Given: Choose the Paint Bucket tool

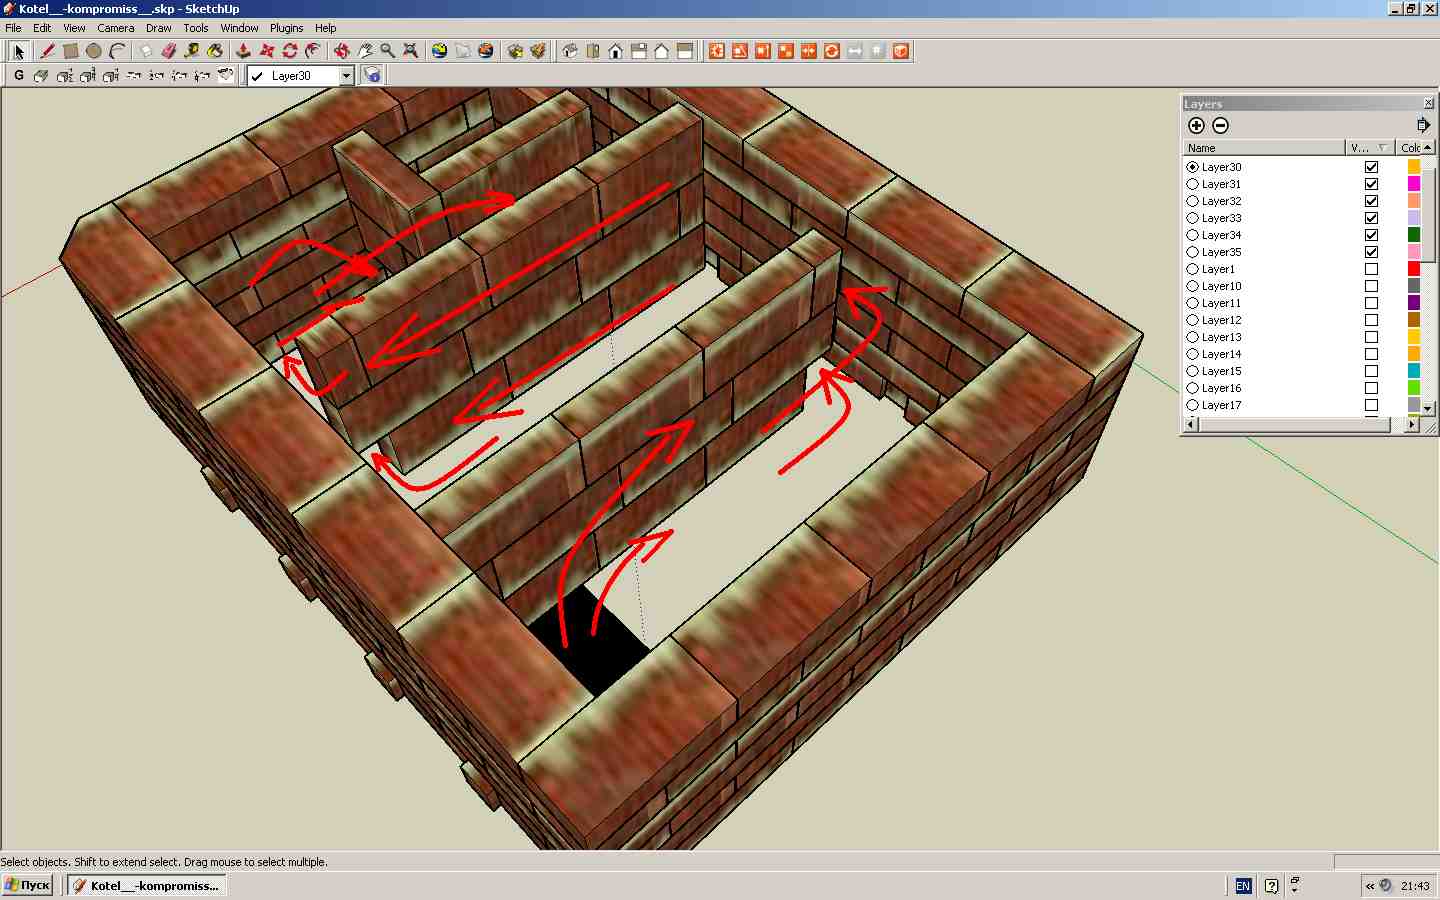Looking at the screenshot, I should (x=215, y=51).
